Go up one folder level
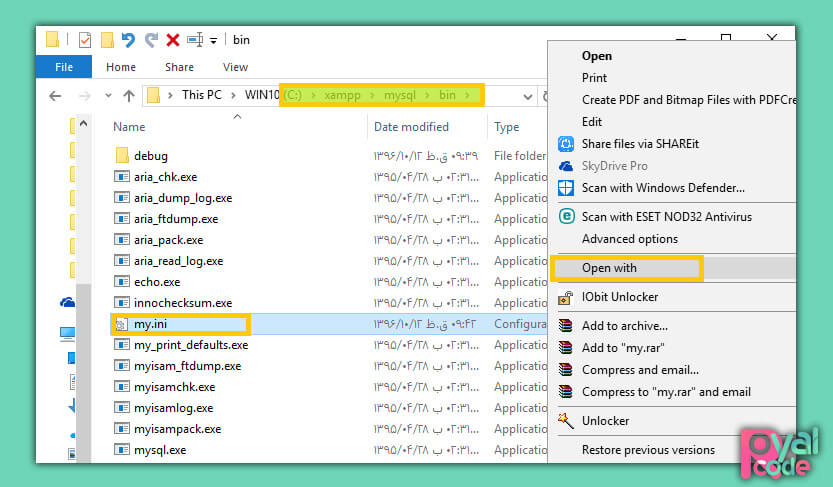Viewport: 833px width, 487px height. (x=129, y=96)
